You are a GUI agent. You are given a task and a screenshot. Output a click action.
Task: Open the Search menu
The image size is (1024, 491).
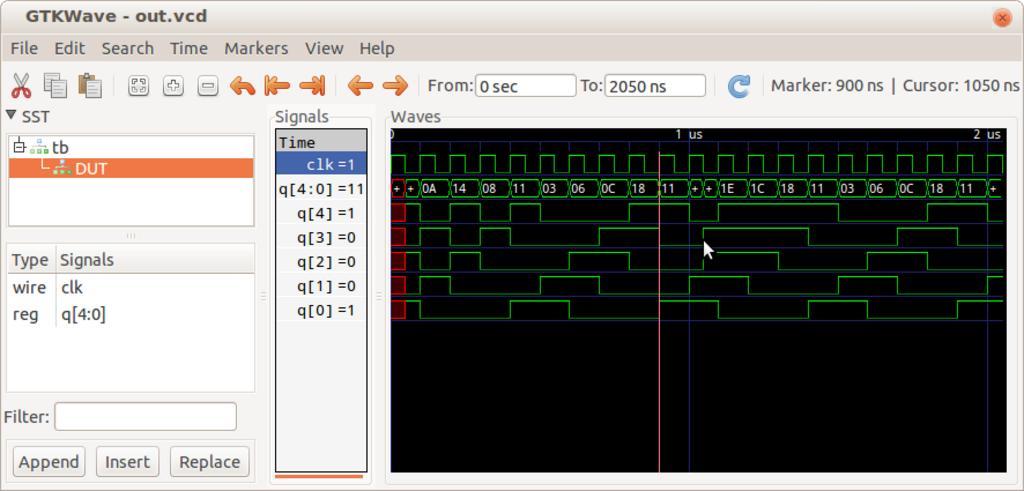pos(127,48)
